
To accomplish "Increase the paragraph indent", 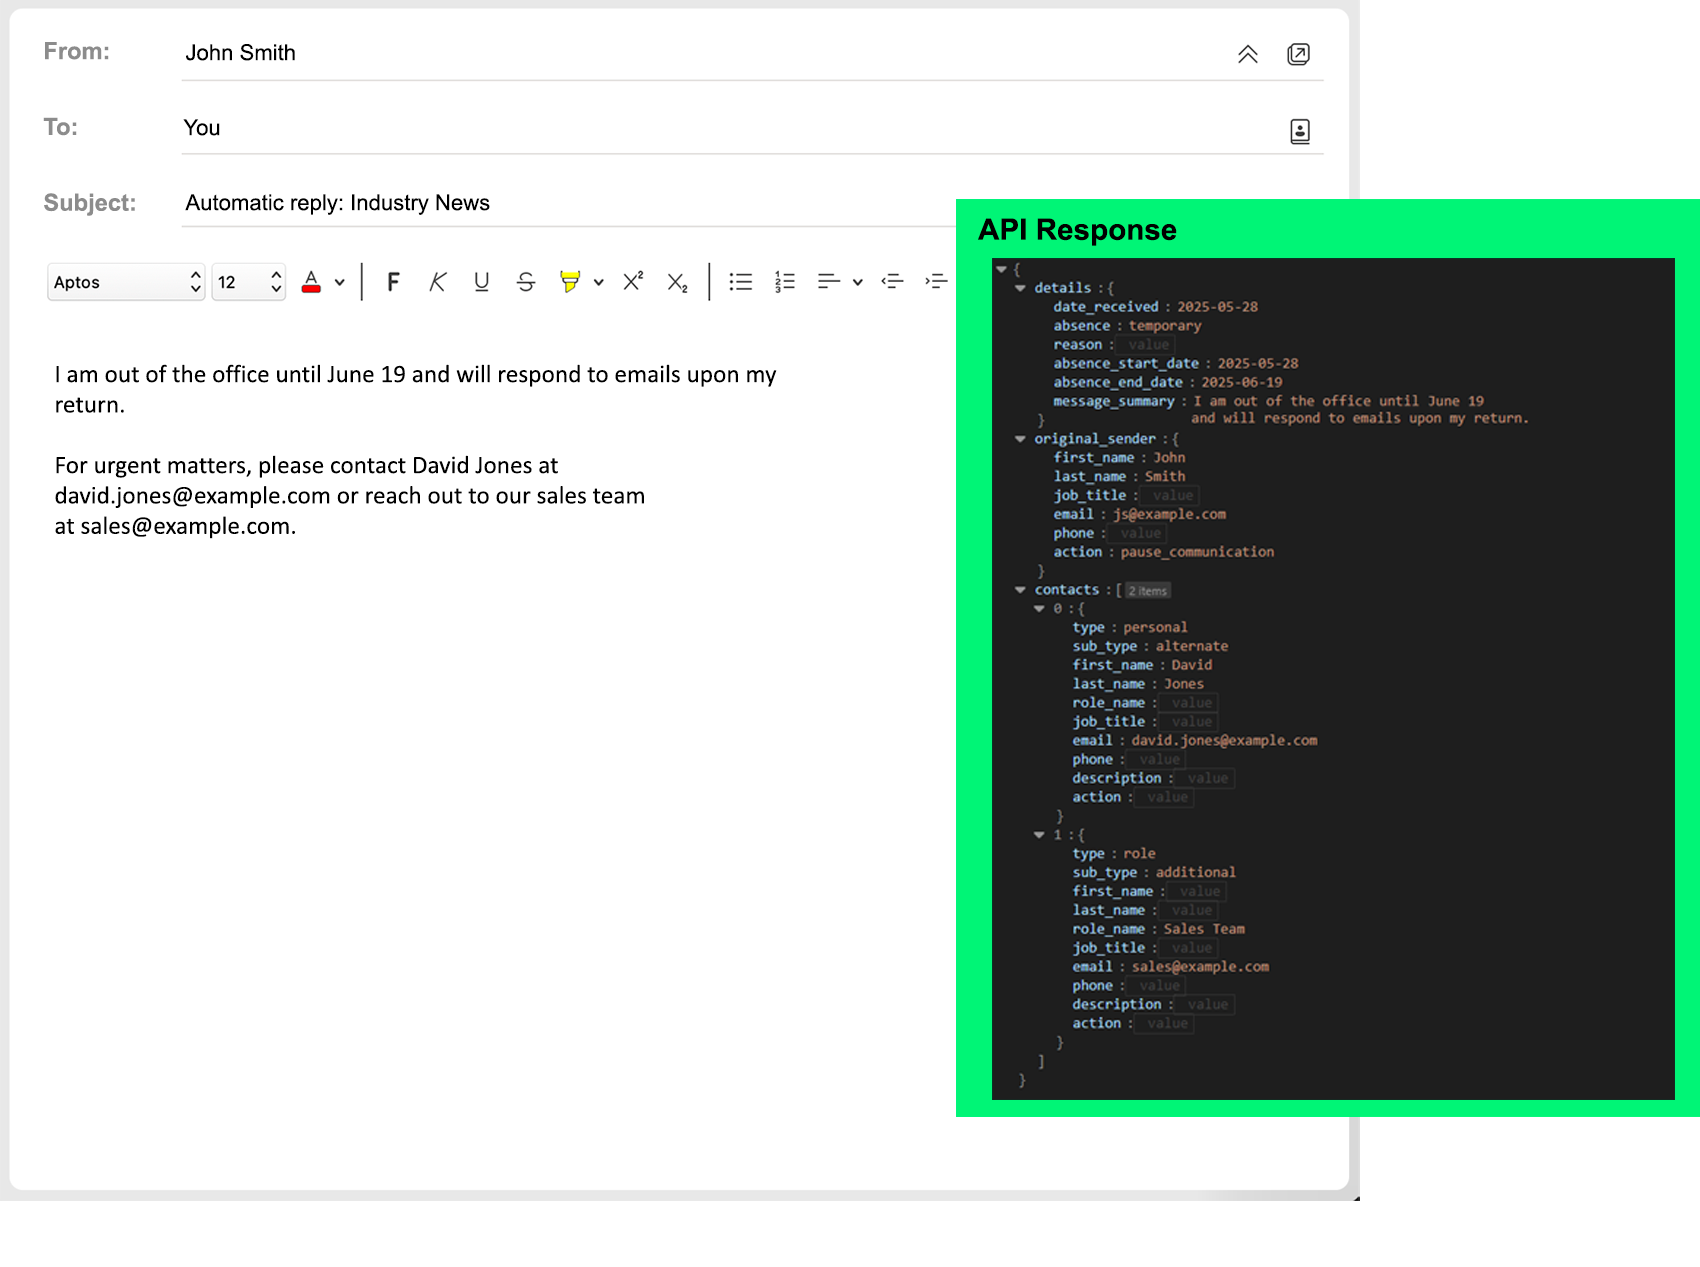I will [x=936, y=282].
